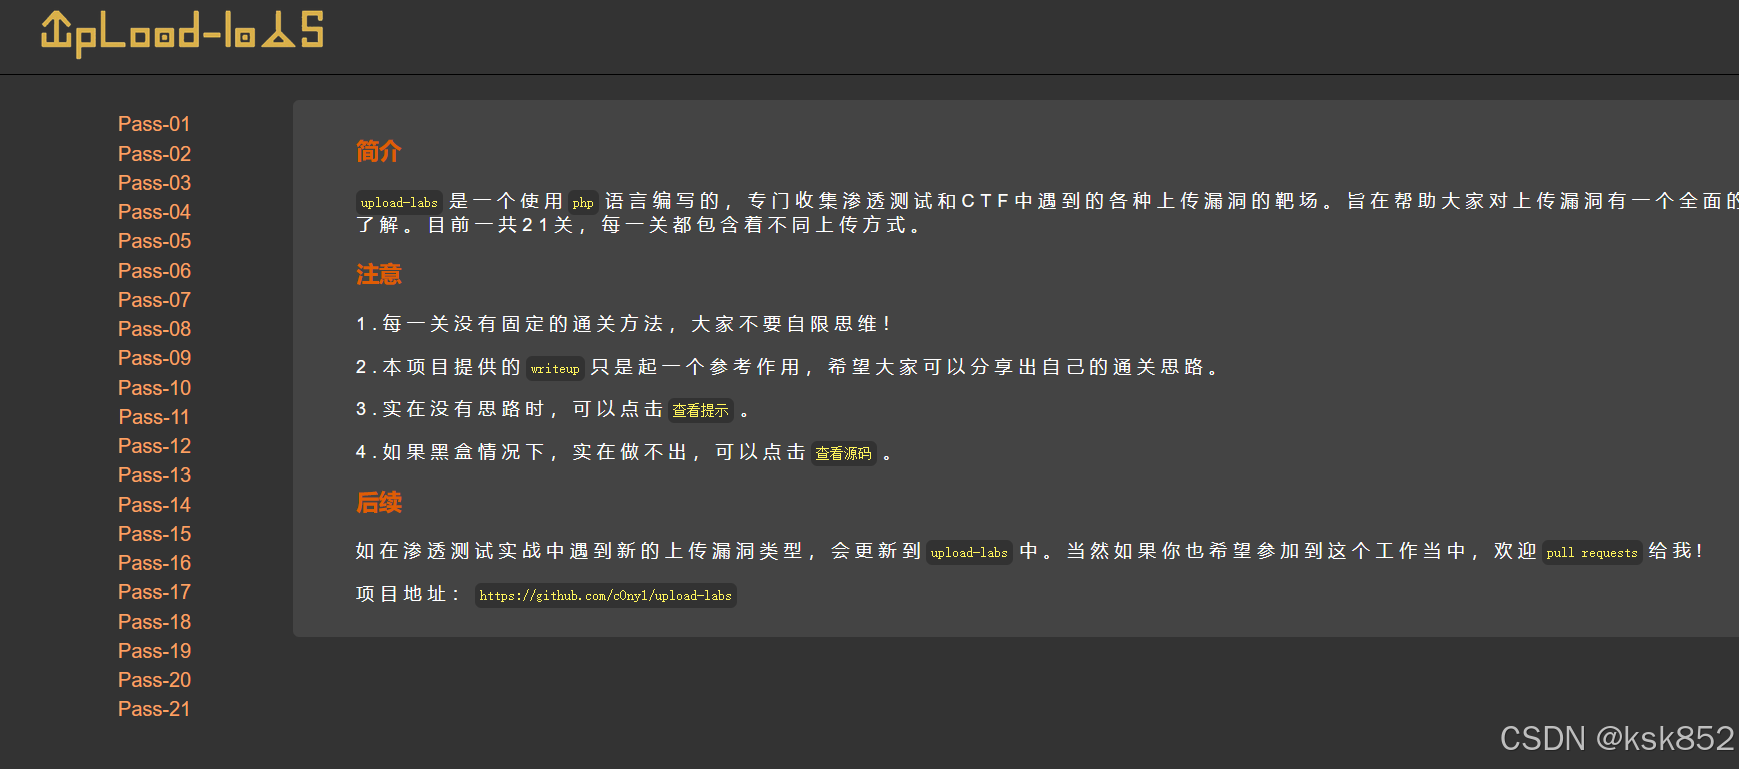Select Pass-17 in sidebar
The image size is (1739, 769).
pyautogui.click(x=154, y=592)
